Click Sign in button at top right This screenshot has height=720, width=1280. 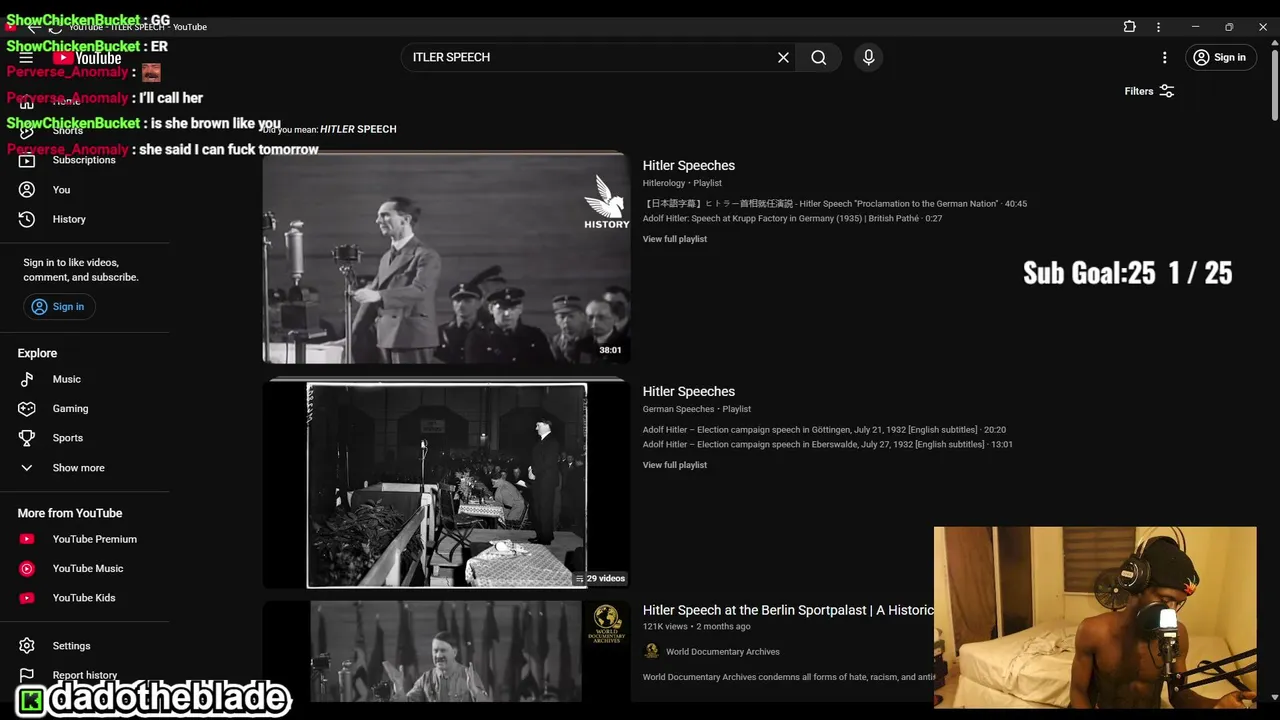[x=1220, y=57]
